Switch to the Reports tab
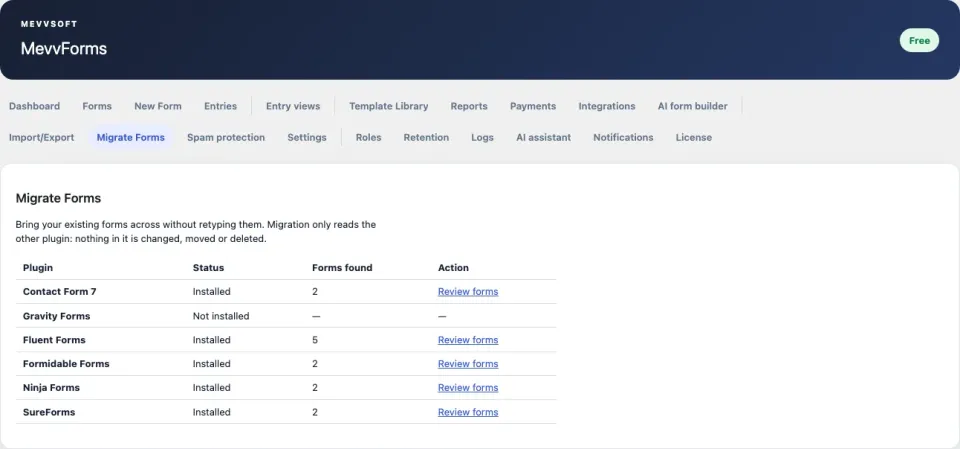 click(469, 106)
